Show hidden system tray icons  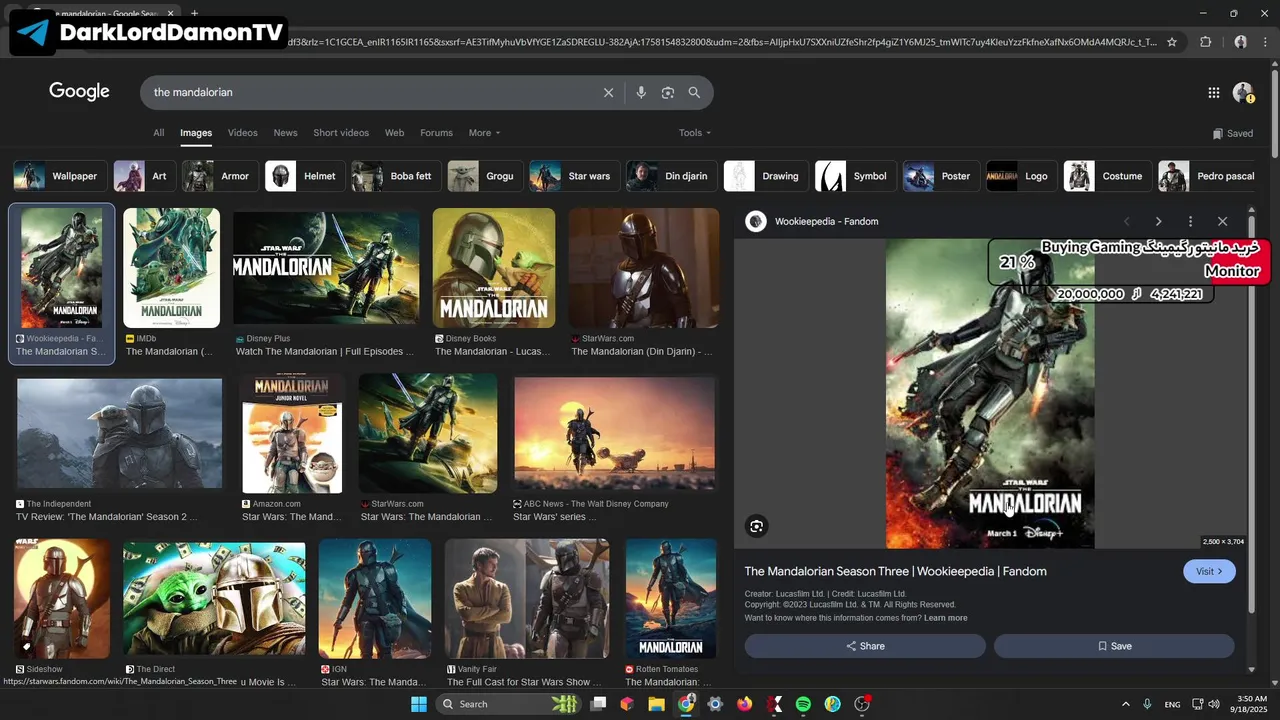click(1125, 704)
